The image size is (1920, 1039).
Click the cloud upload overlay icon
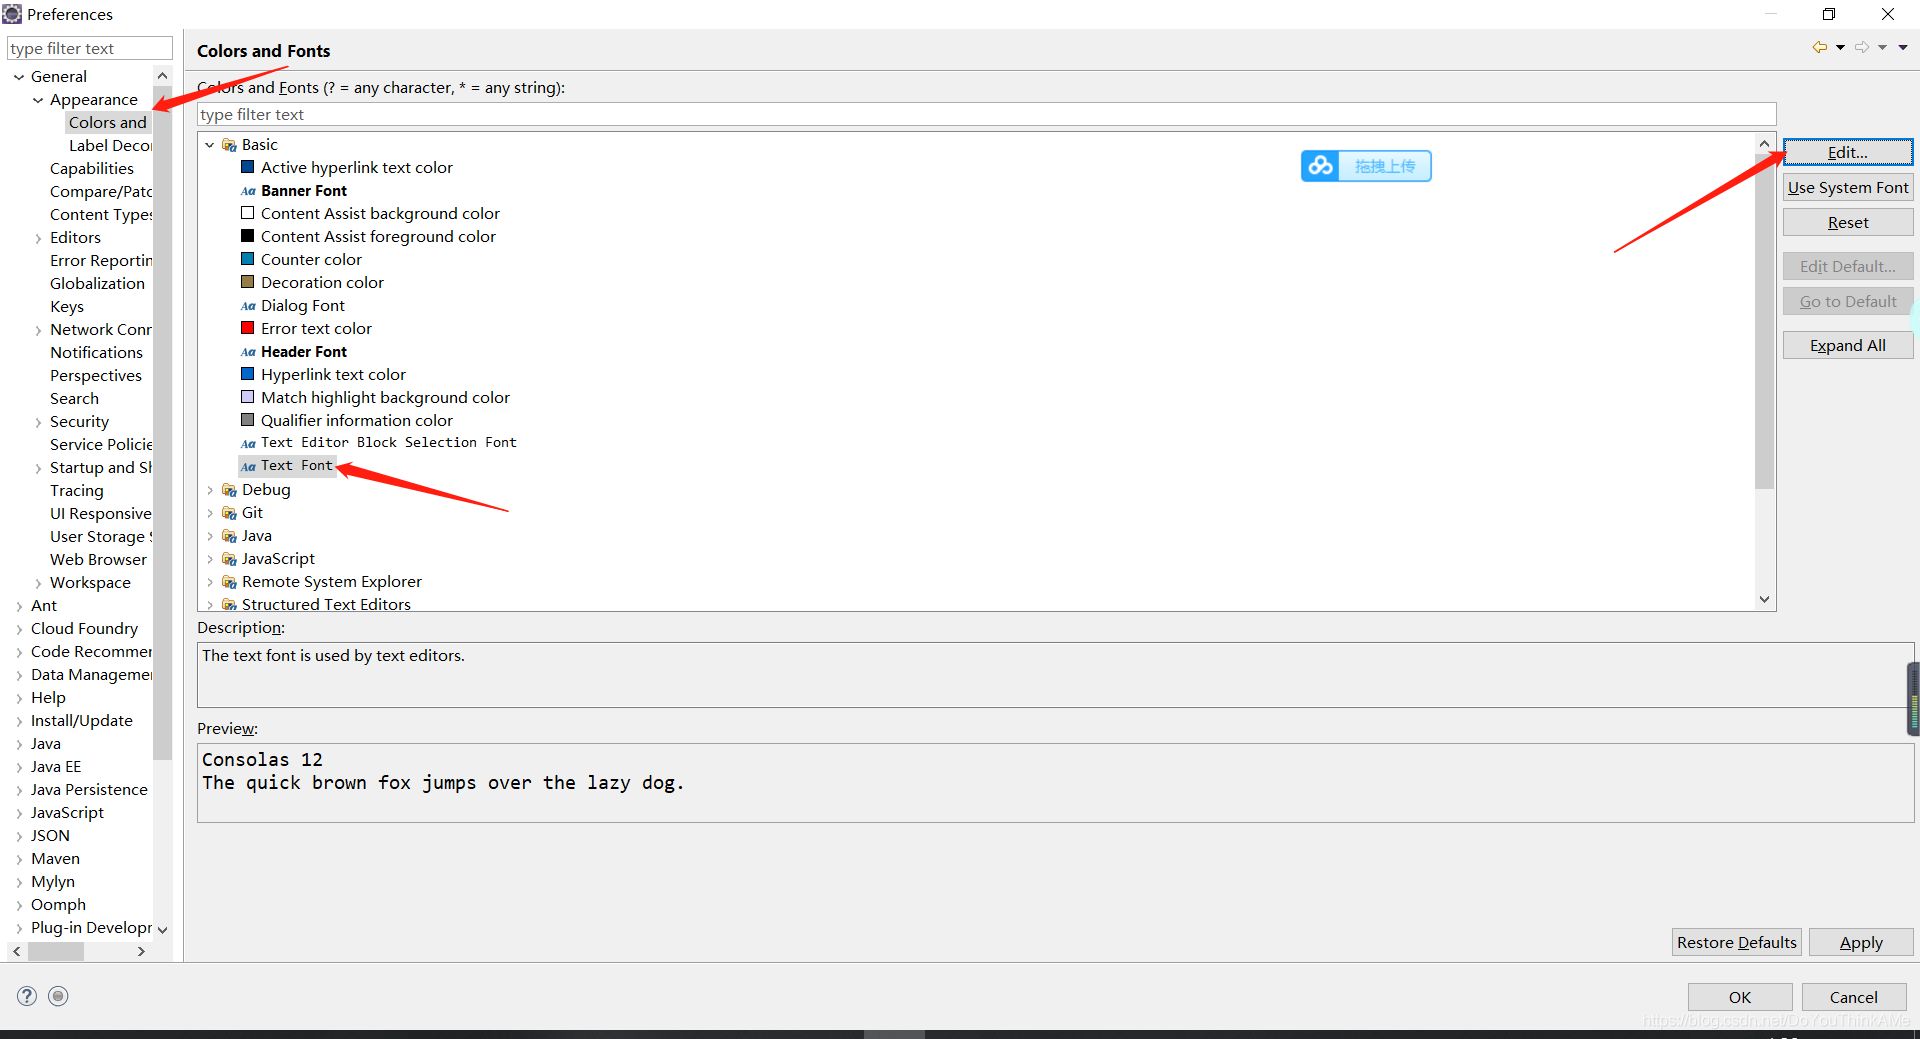click(x=1321, y=166)
